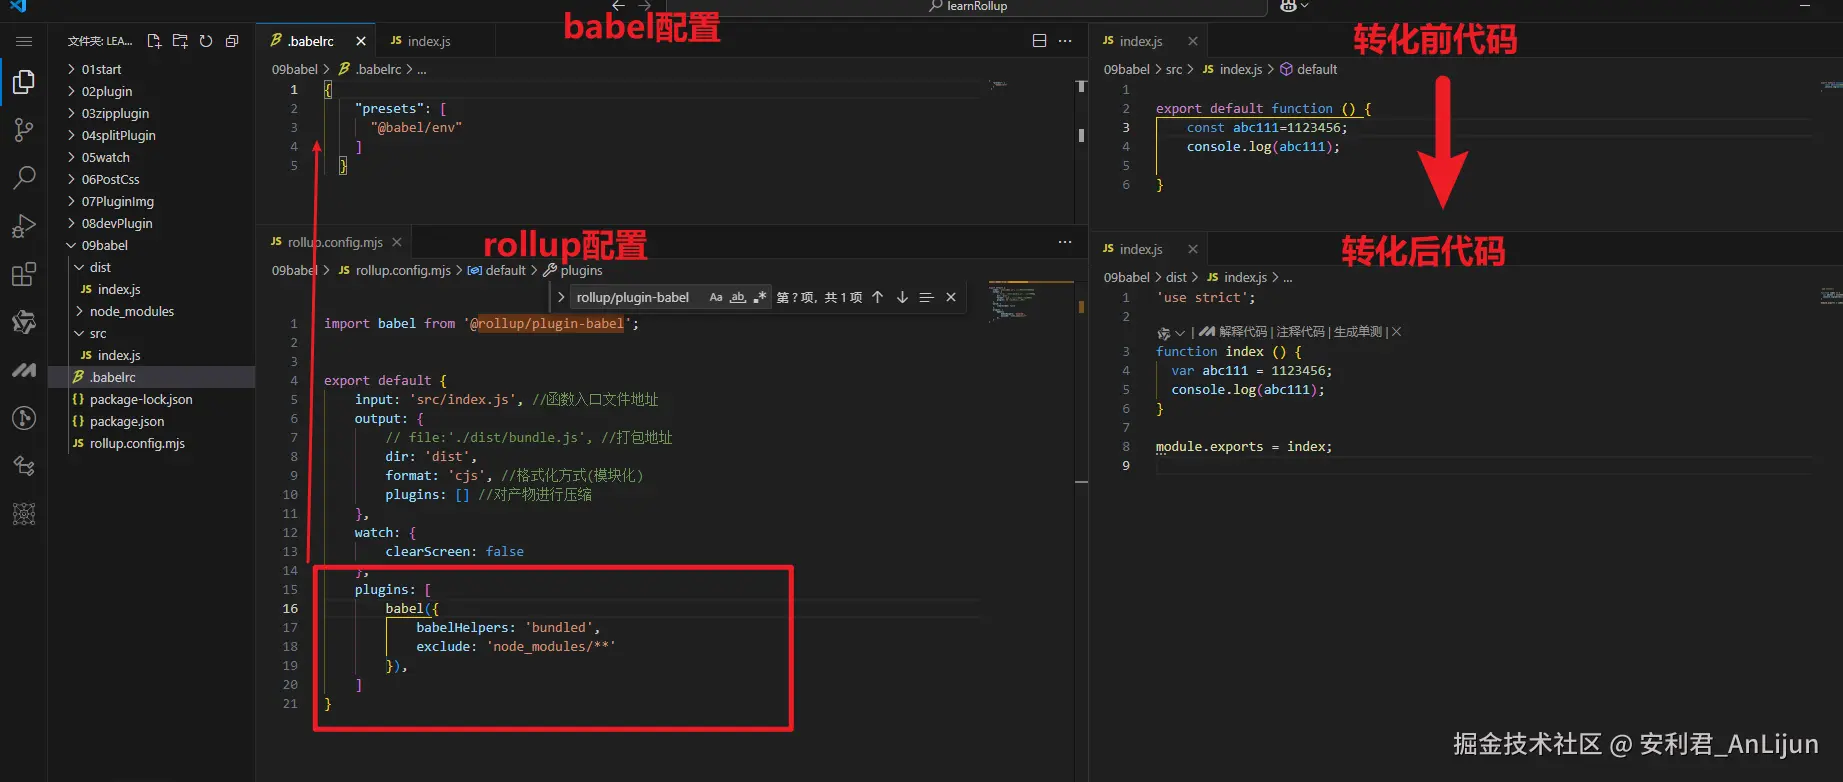Open the Source Control view
This screenshot has width=1843, height=782.
click(24, 130)
